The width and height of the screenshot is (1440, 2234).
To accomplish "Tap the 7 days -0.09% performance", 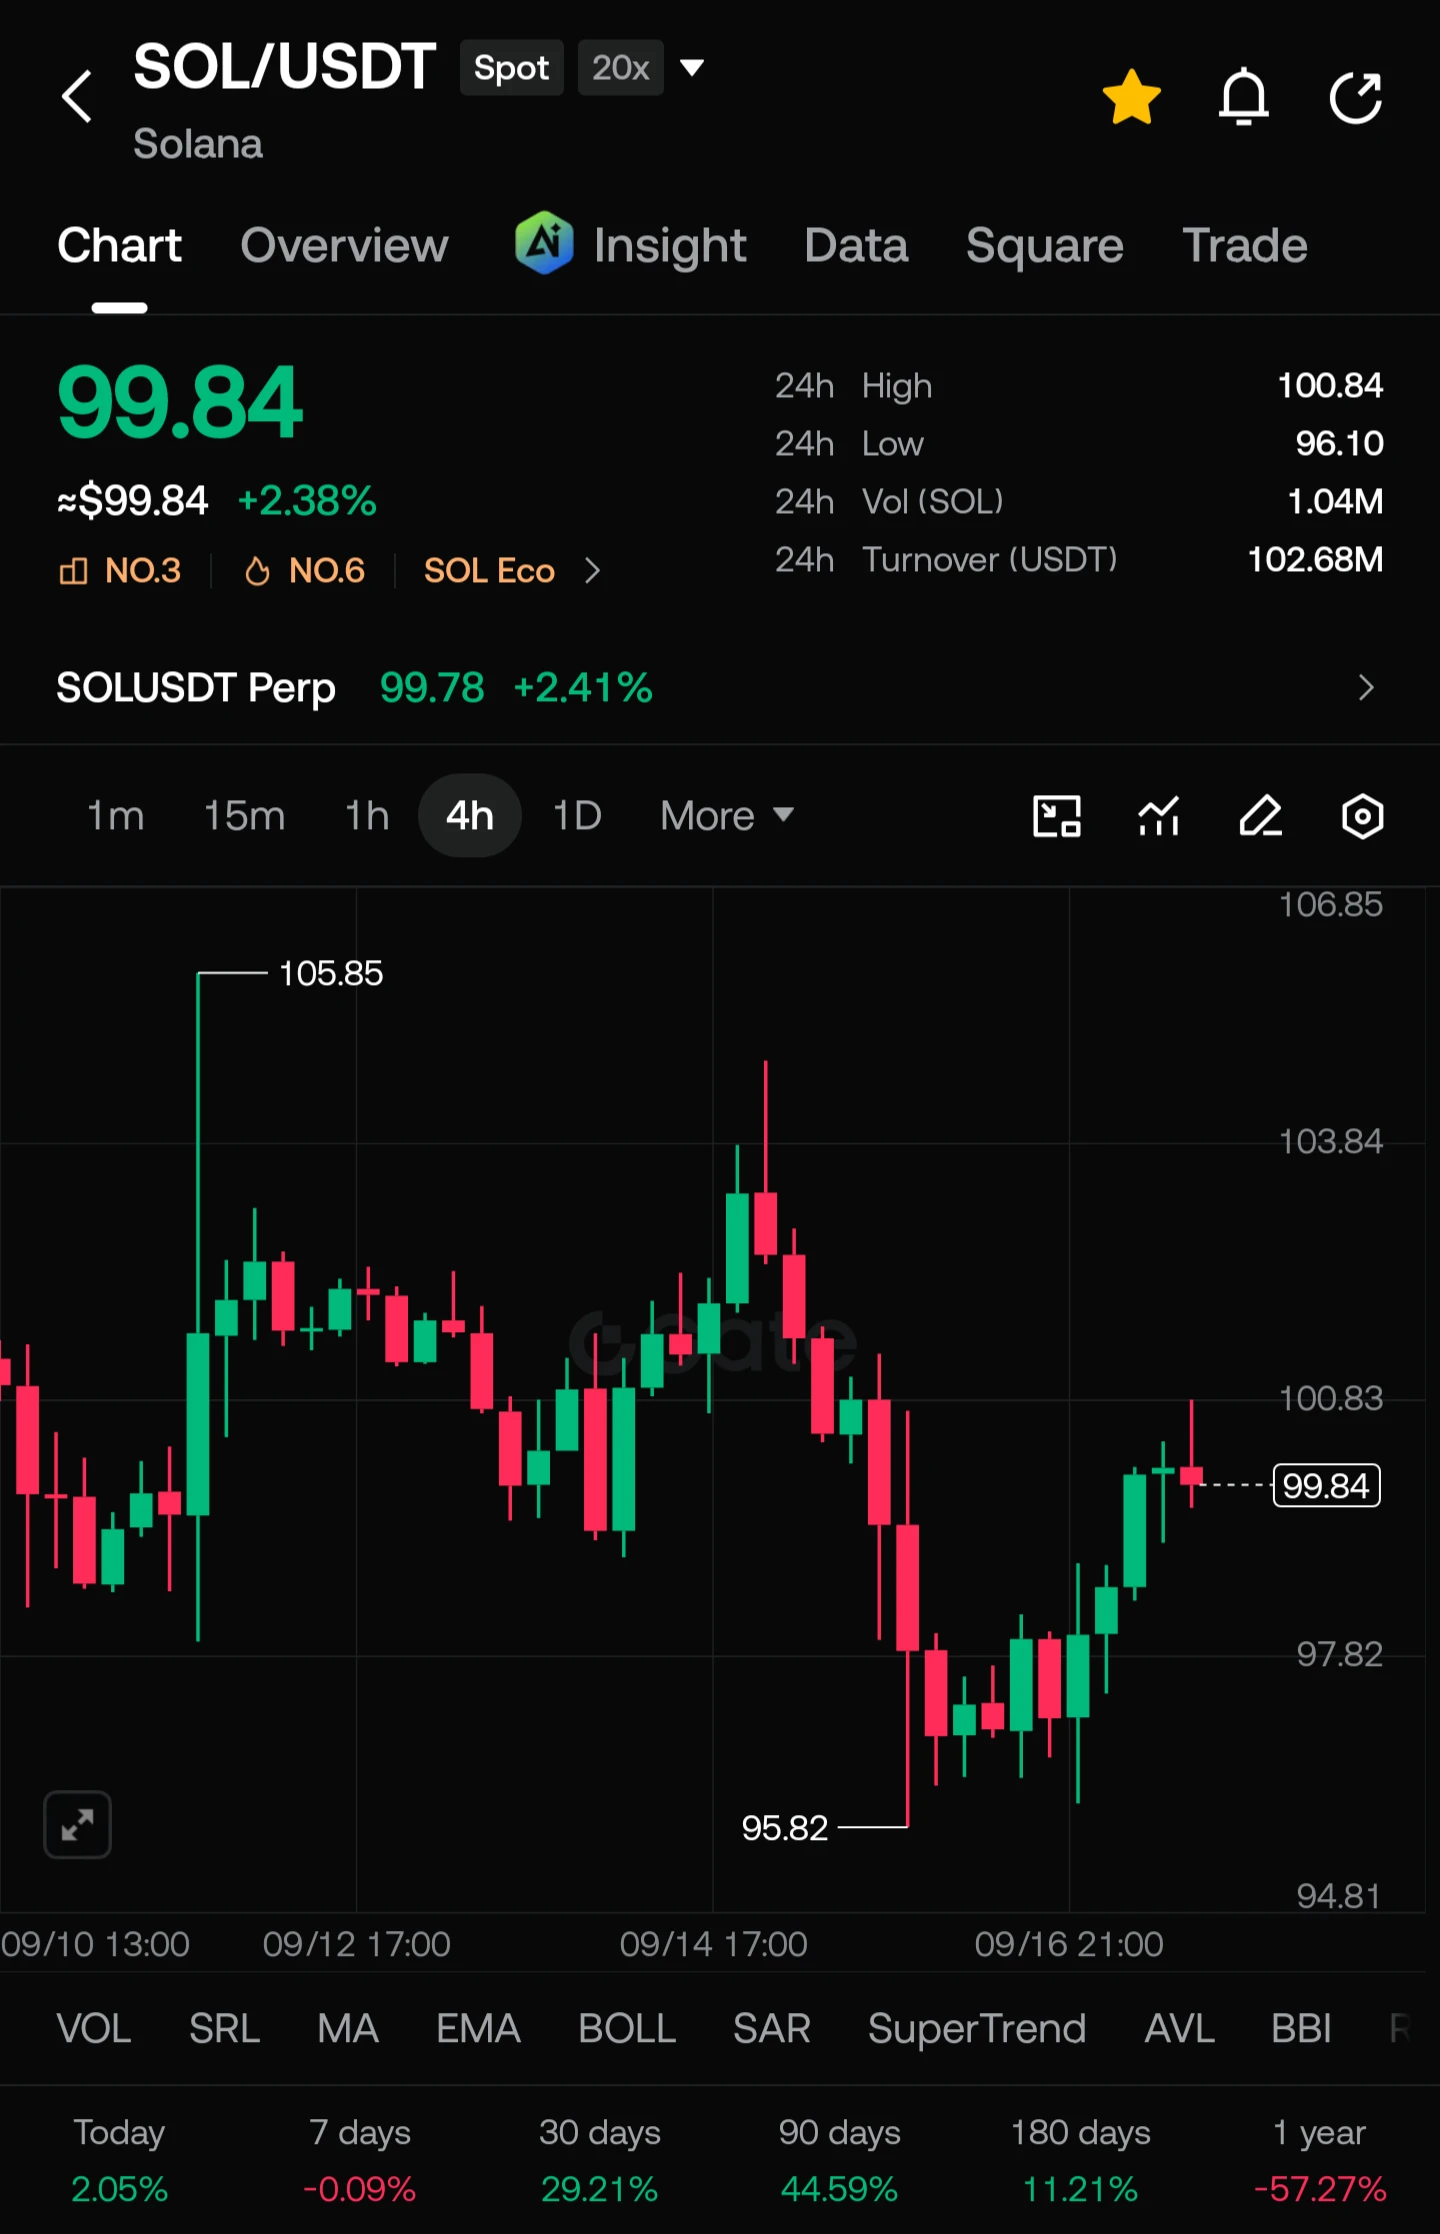I will pyautogui.click(x=360, y=2160).
